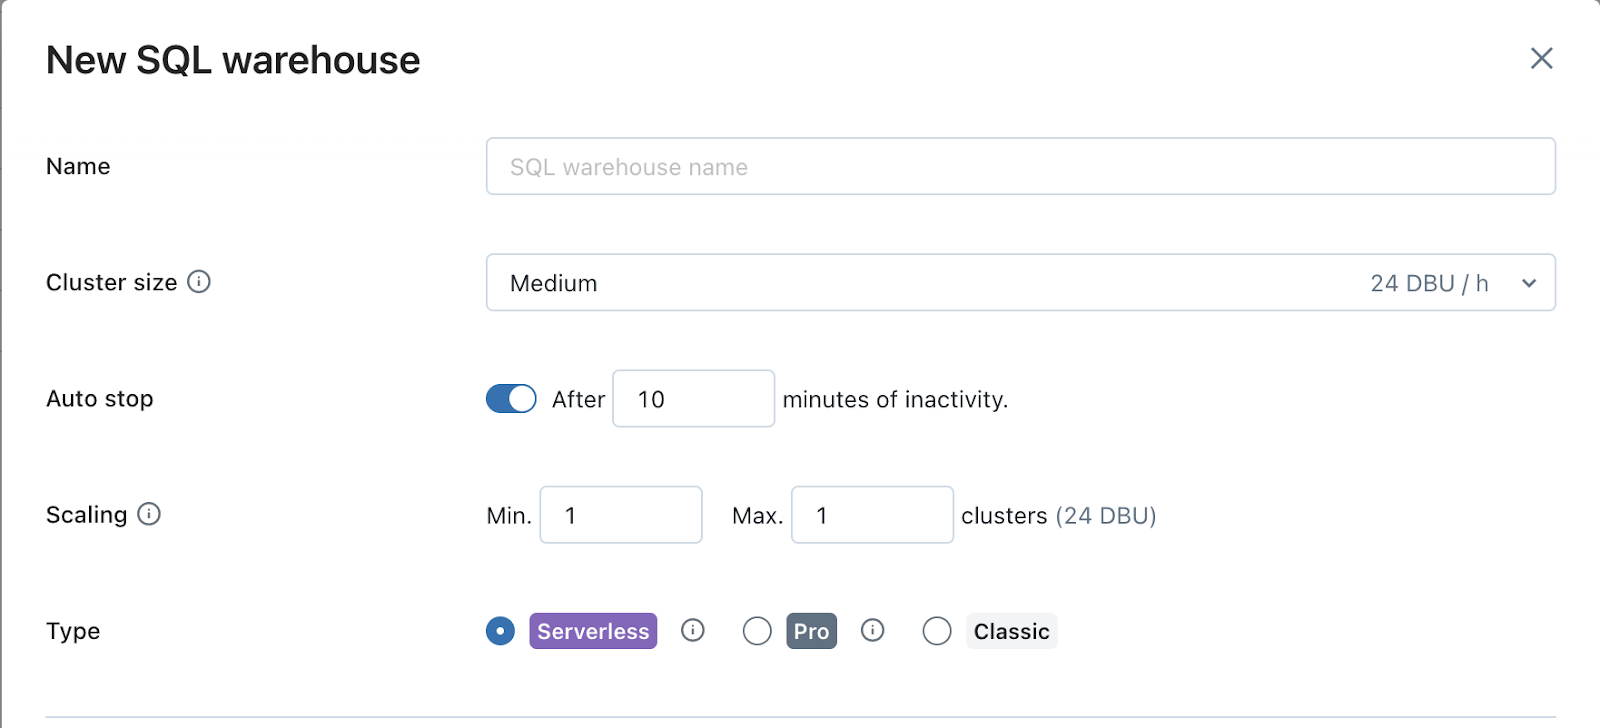Open the Pro type info icon
The height and width of the screenshot is (728, 1600).
873,630
